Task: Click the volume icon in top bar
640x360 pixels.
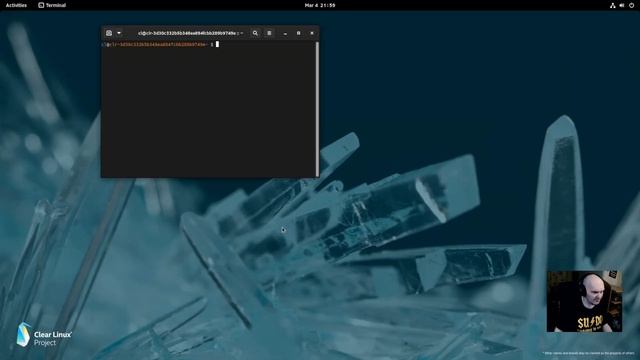Action: point(622,5)
